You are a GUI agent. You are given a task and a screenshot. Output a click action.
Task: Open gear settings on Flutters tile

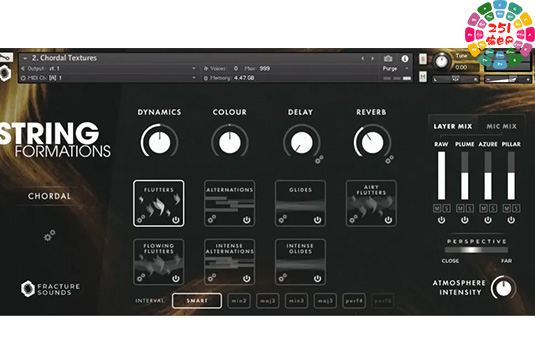tap(141, 219)
